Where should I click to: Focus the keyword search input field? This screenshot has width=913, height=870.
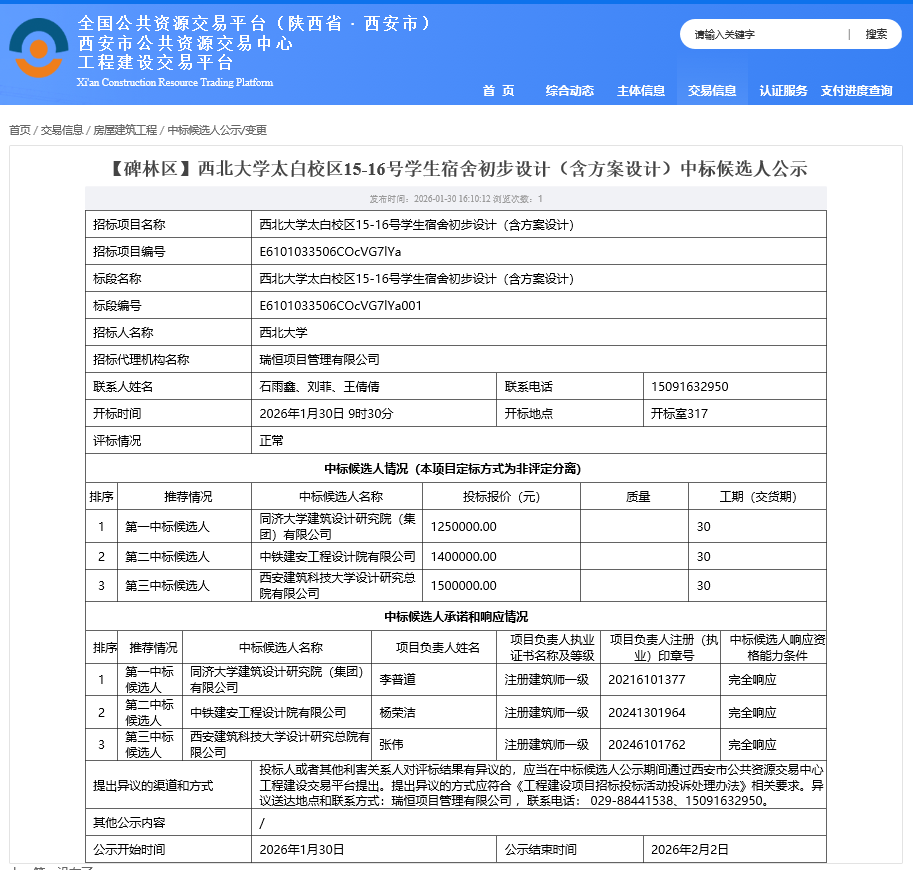click(765, 34)
